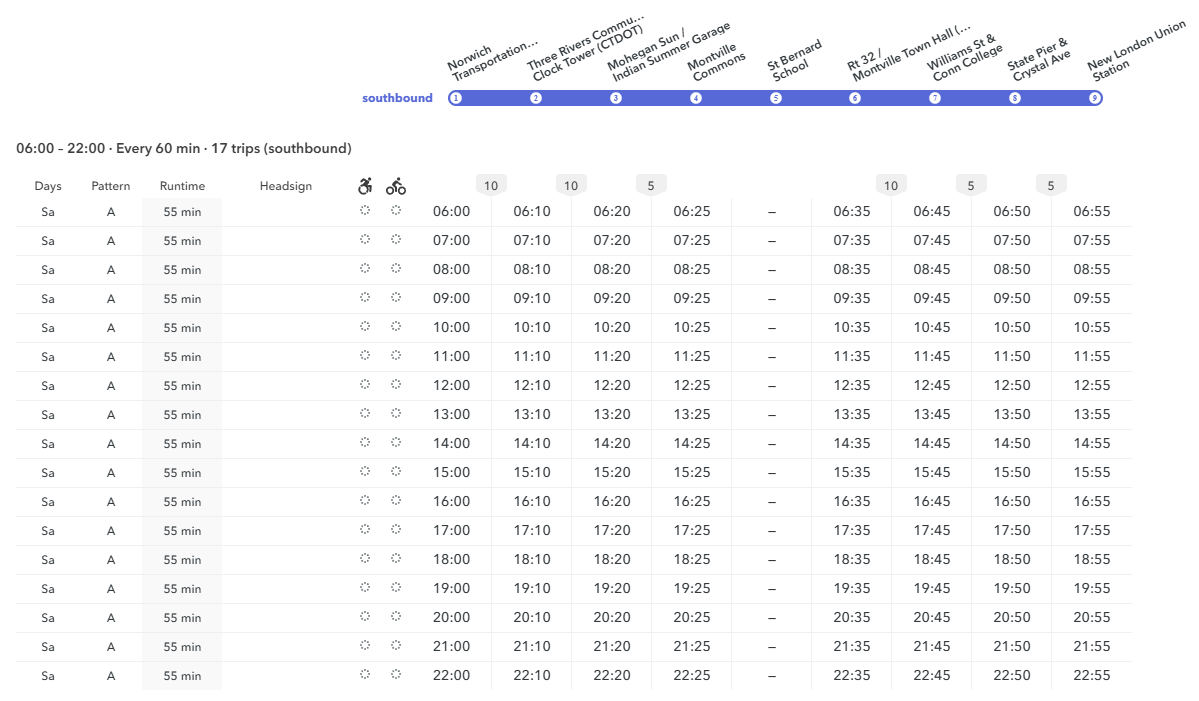The image size is (1199, 701).
Task: Click wheelchair indicator in the 11:00 trip row
Action: (365, 355)
